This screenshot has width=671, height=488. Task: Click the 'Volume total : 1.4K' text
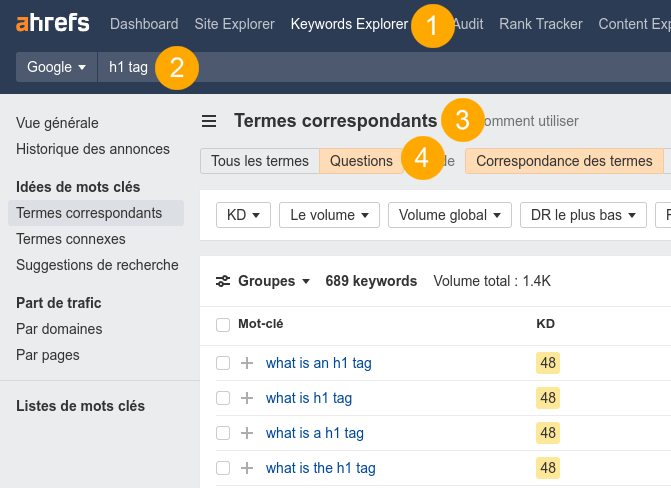[492, 281]
